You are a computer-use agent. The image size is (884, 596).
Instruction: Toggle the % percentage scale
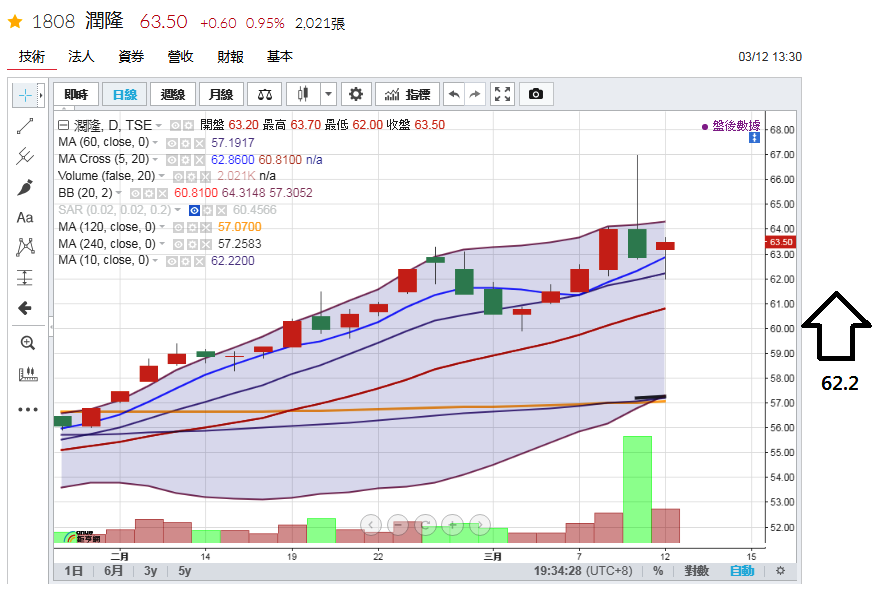(x=658, y=571)
